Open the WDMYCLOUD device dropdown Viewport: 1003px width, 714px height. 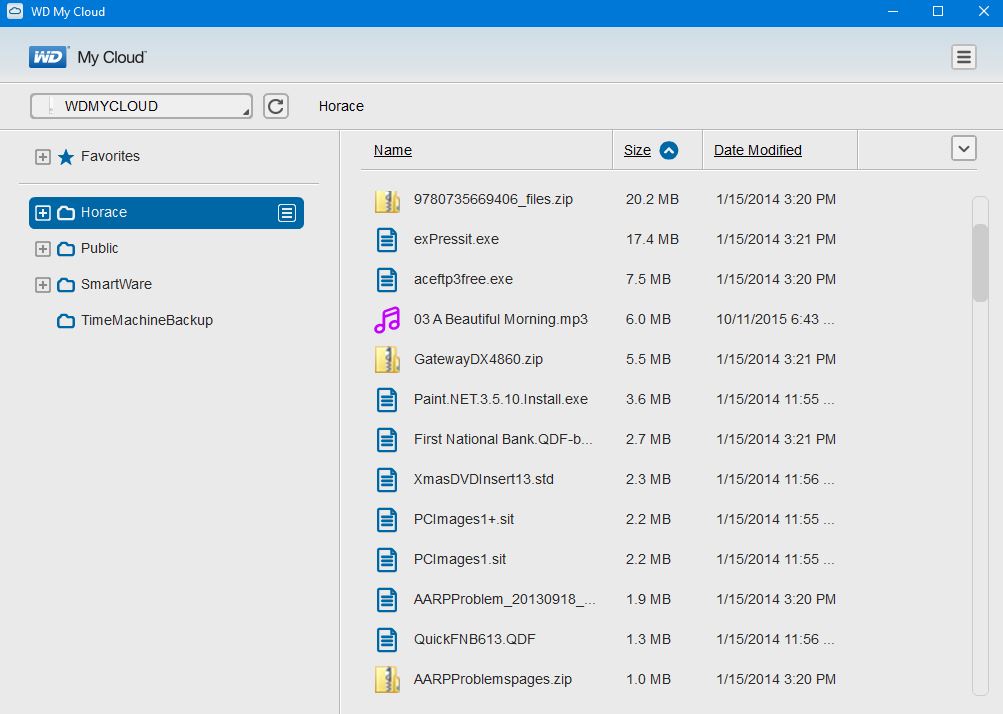[x=141, y=106]
